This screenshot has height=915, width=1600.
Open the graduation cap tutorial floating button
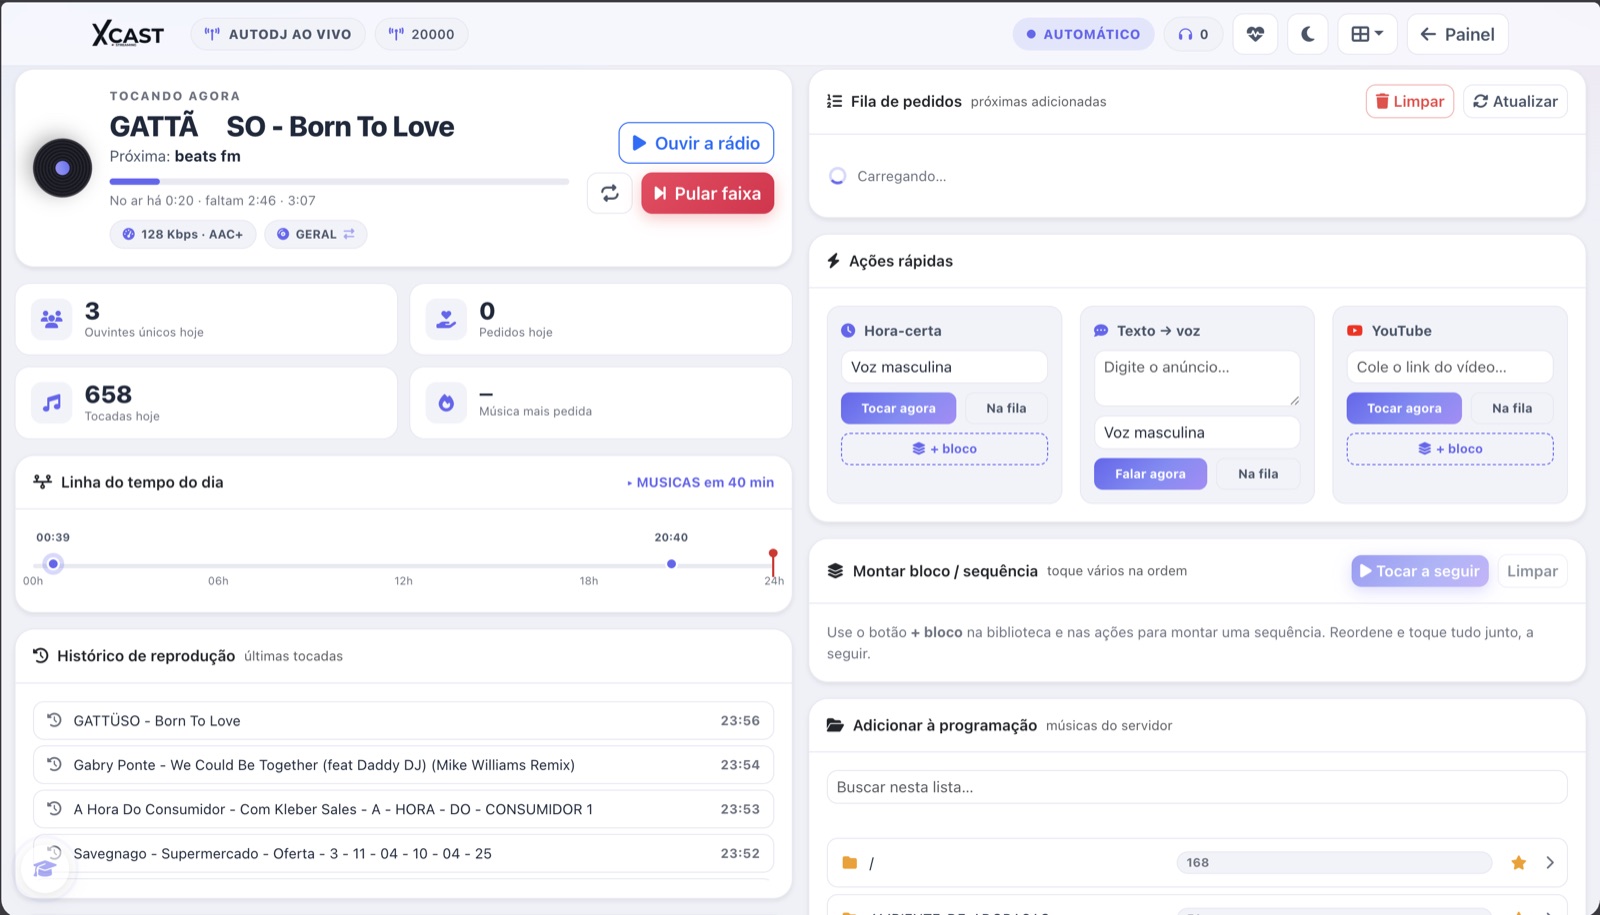tap(44, 868)
